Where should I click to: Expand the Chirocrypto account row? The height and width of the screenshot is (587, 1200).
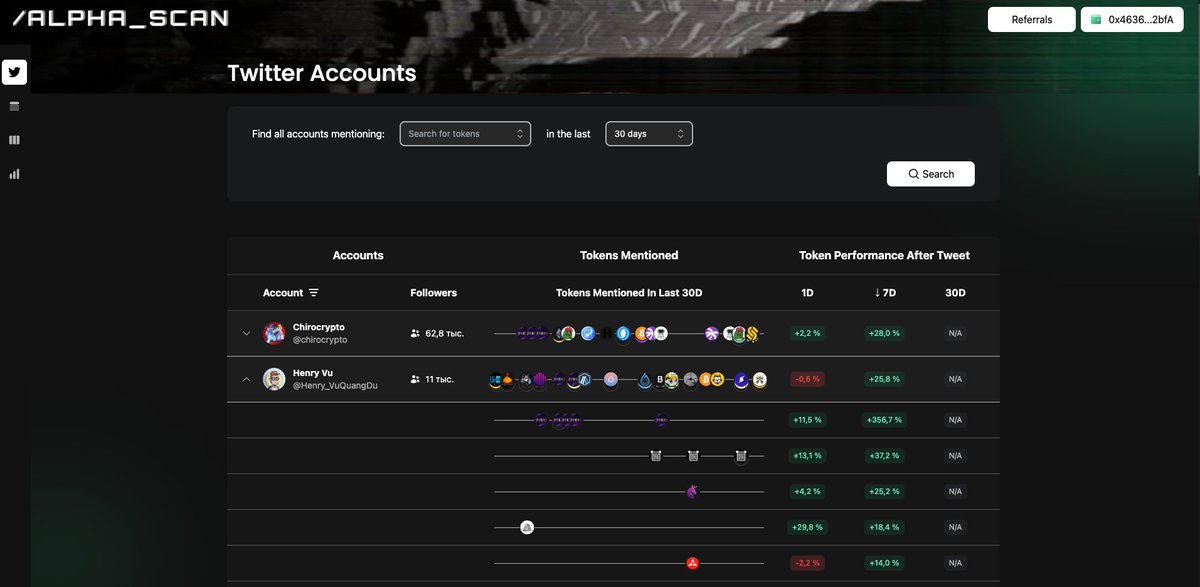tap(247, 334)
